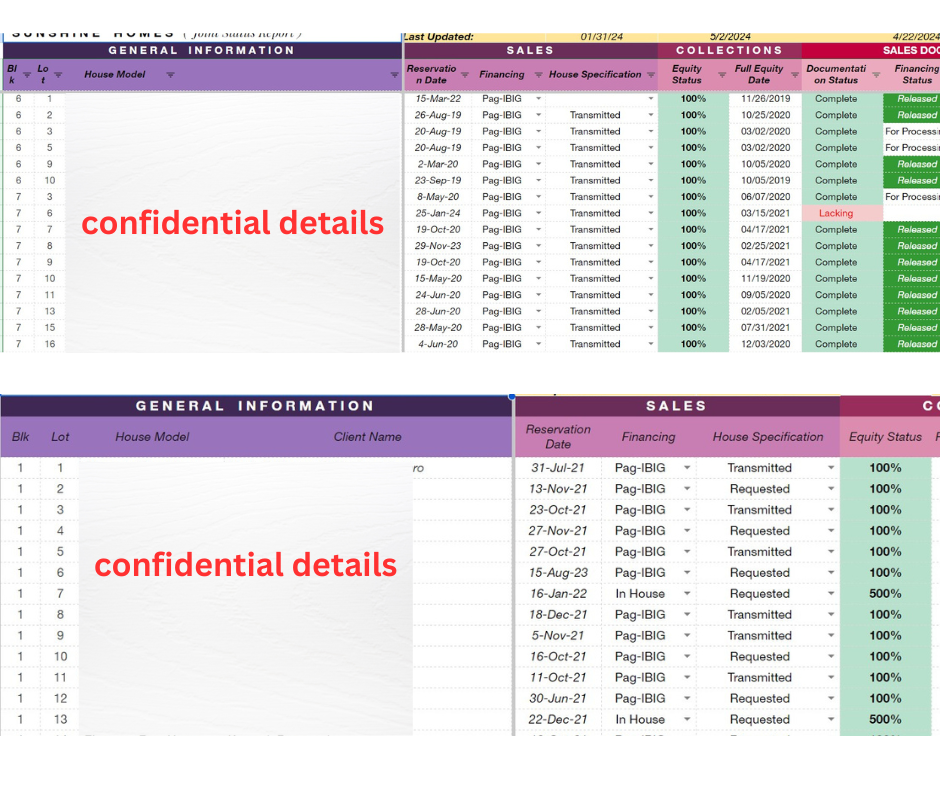
Task: Click the COLLECTIONS section header
Action: 729,50
